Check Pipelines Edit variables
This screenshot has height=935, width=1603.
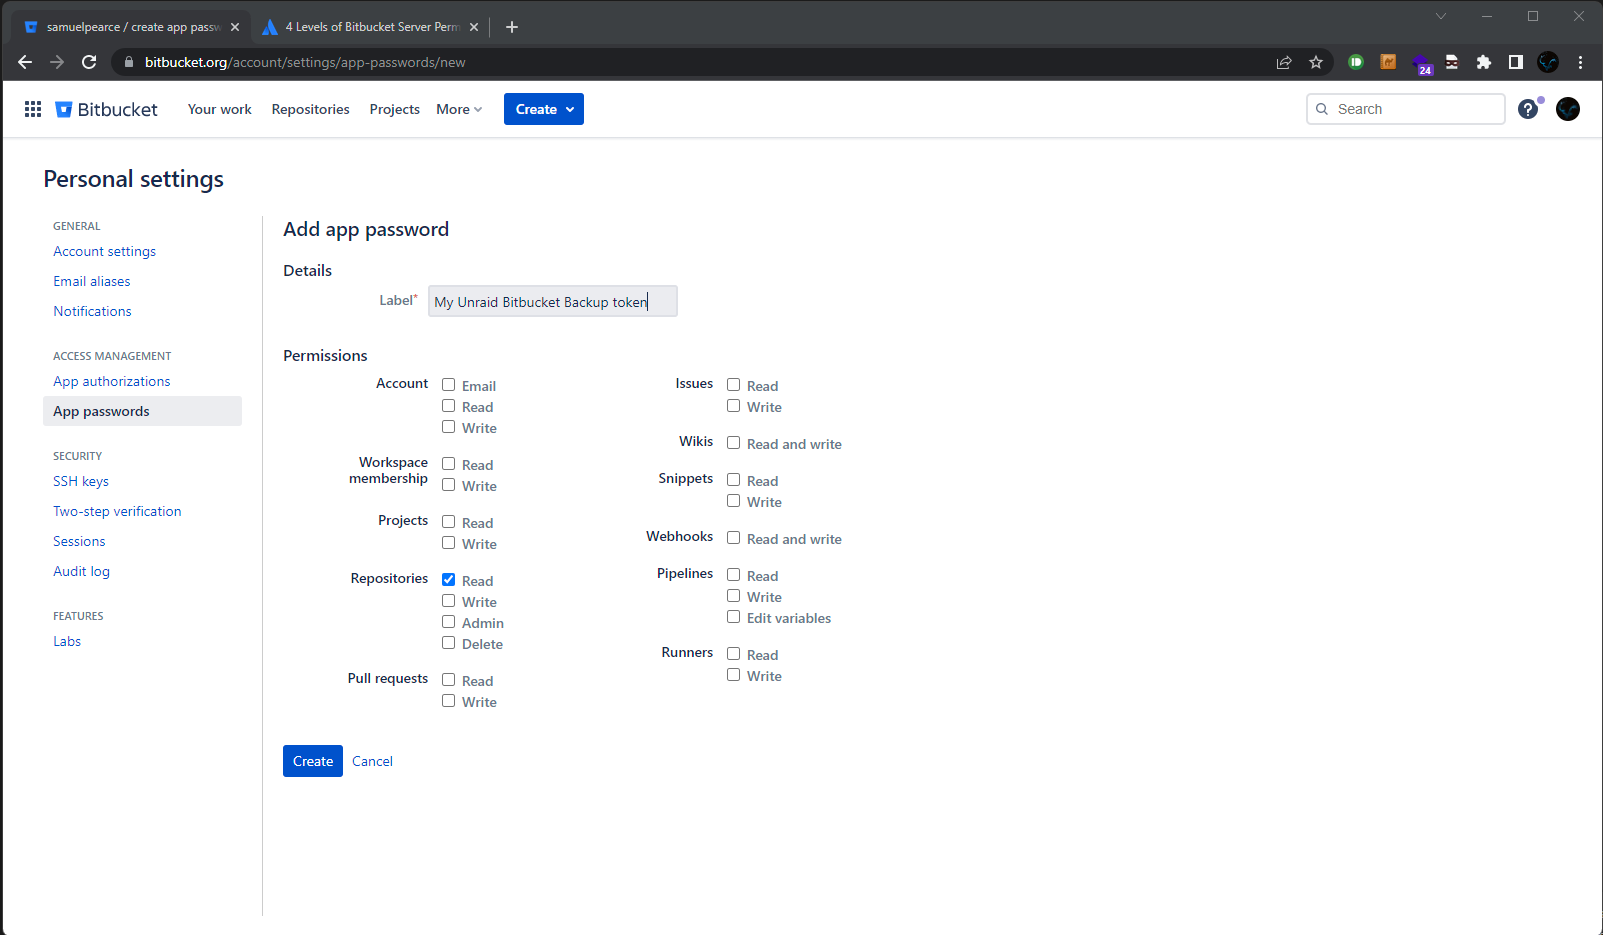(x=734, y=617)
